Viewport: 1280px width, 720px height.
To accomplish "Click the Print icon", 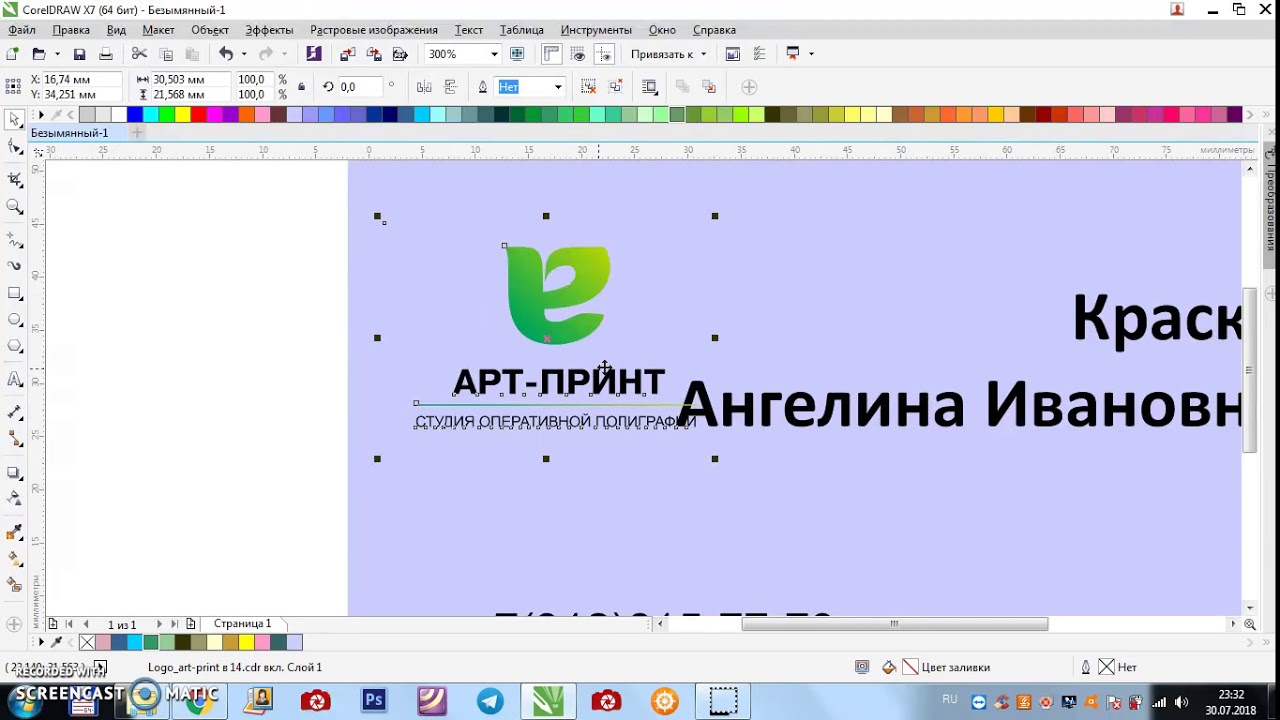I will pyautogui.click(x=105, y=54).
